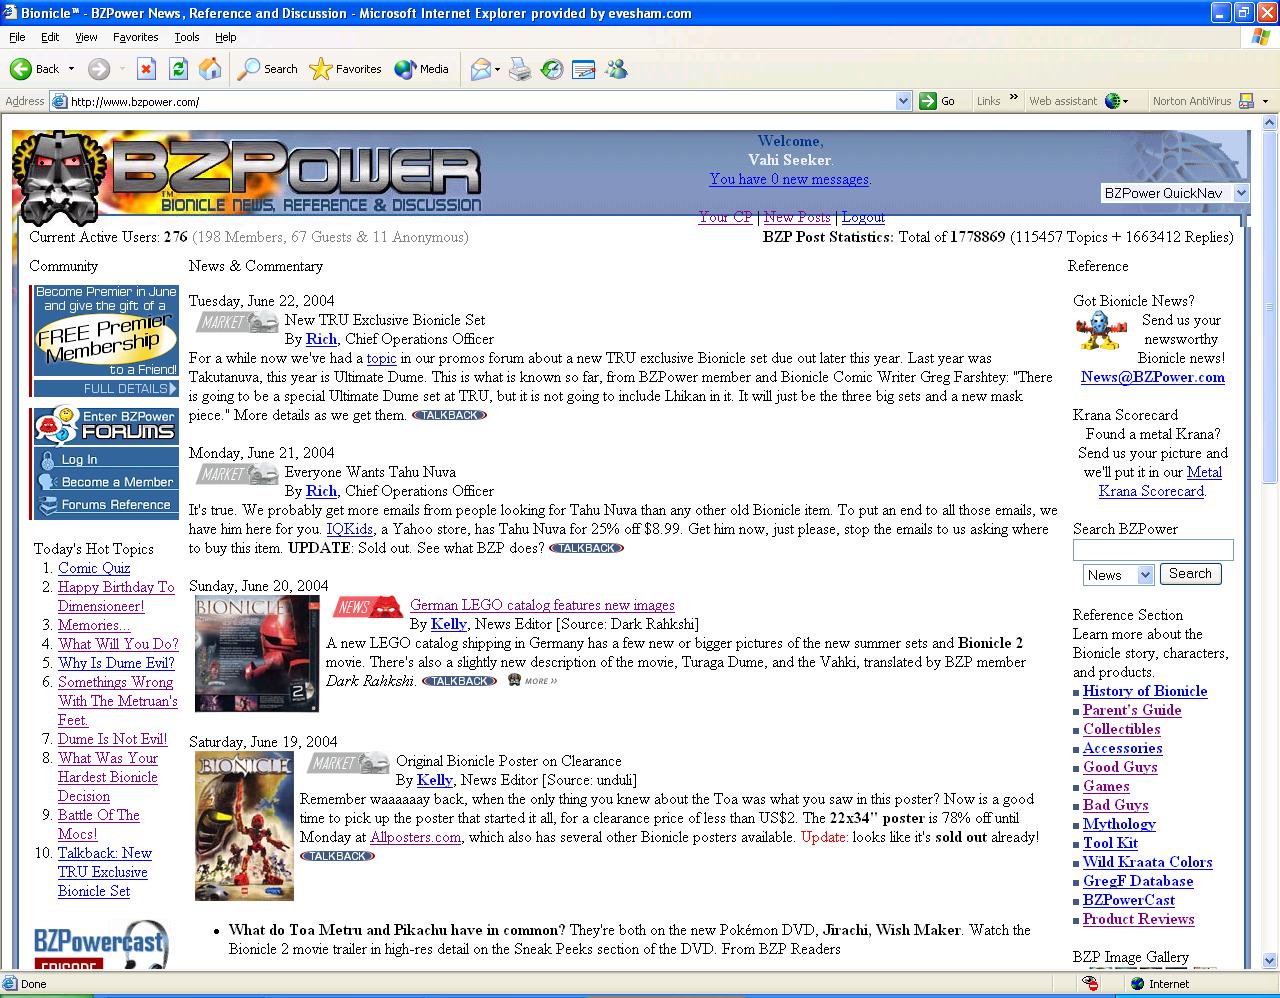Launch the Messenger people icon
Screen dimensions: 1280x998
616,69
